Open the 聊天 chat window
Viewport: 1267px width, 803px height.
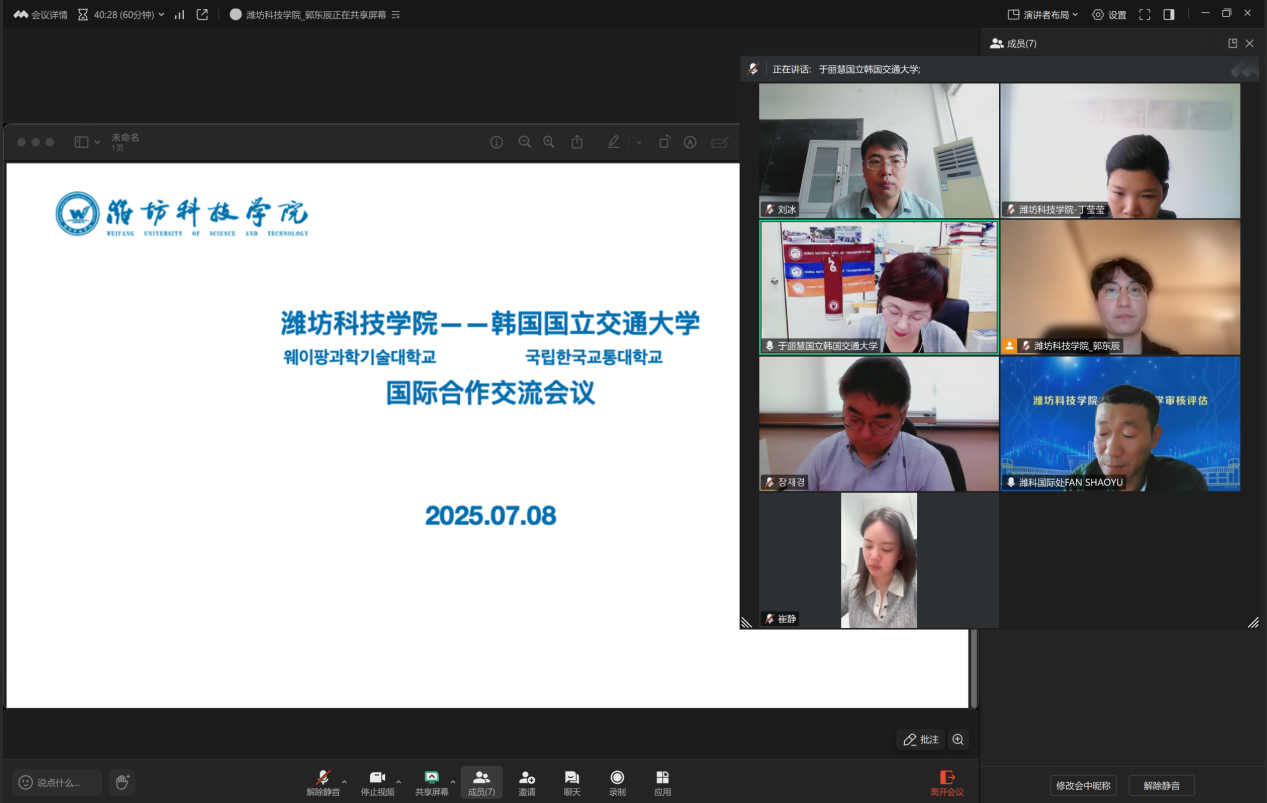pyautogui.click(x=571, y=782)
